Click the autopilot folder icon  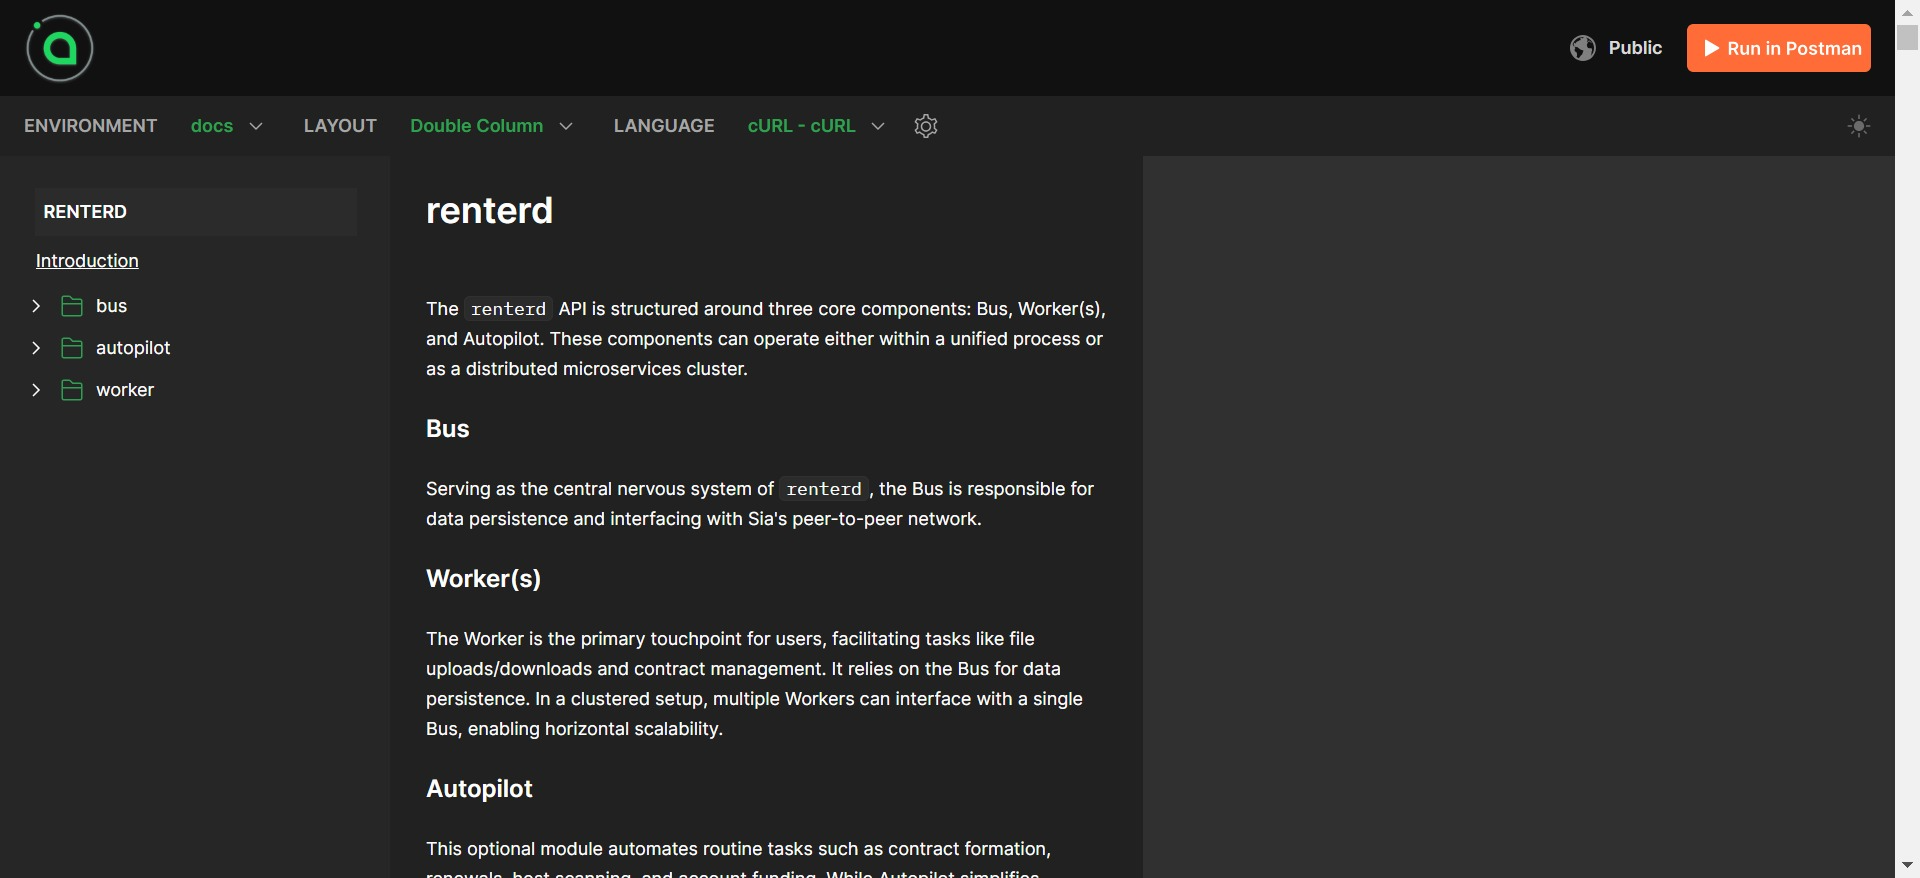[x=72, y=348]
